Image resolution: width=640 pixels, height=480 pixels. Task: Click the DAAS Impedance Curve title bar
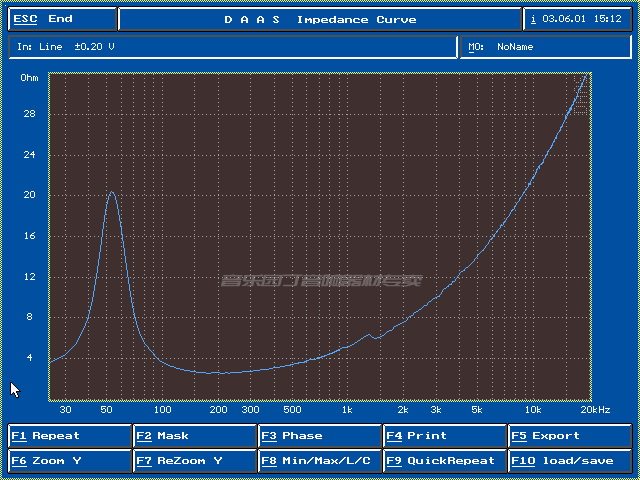[320, 19]
